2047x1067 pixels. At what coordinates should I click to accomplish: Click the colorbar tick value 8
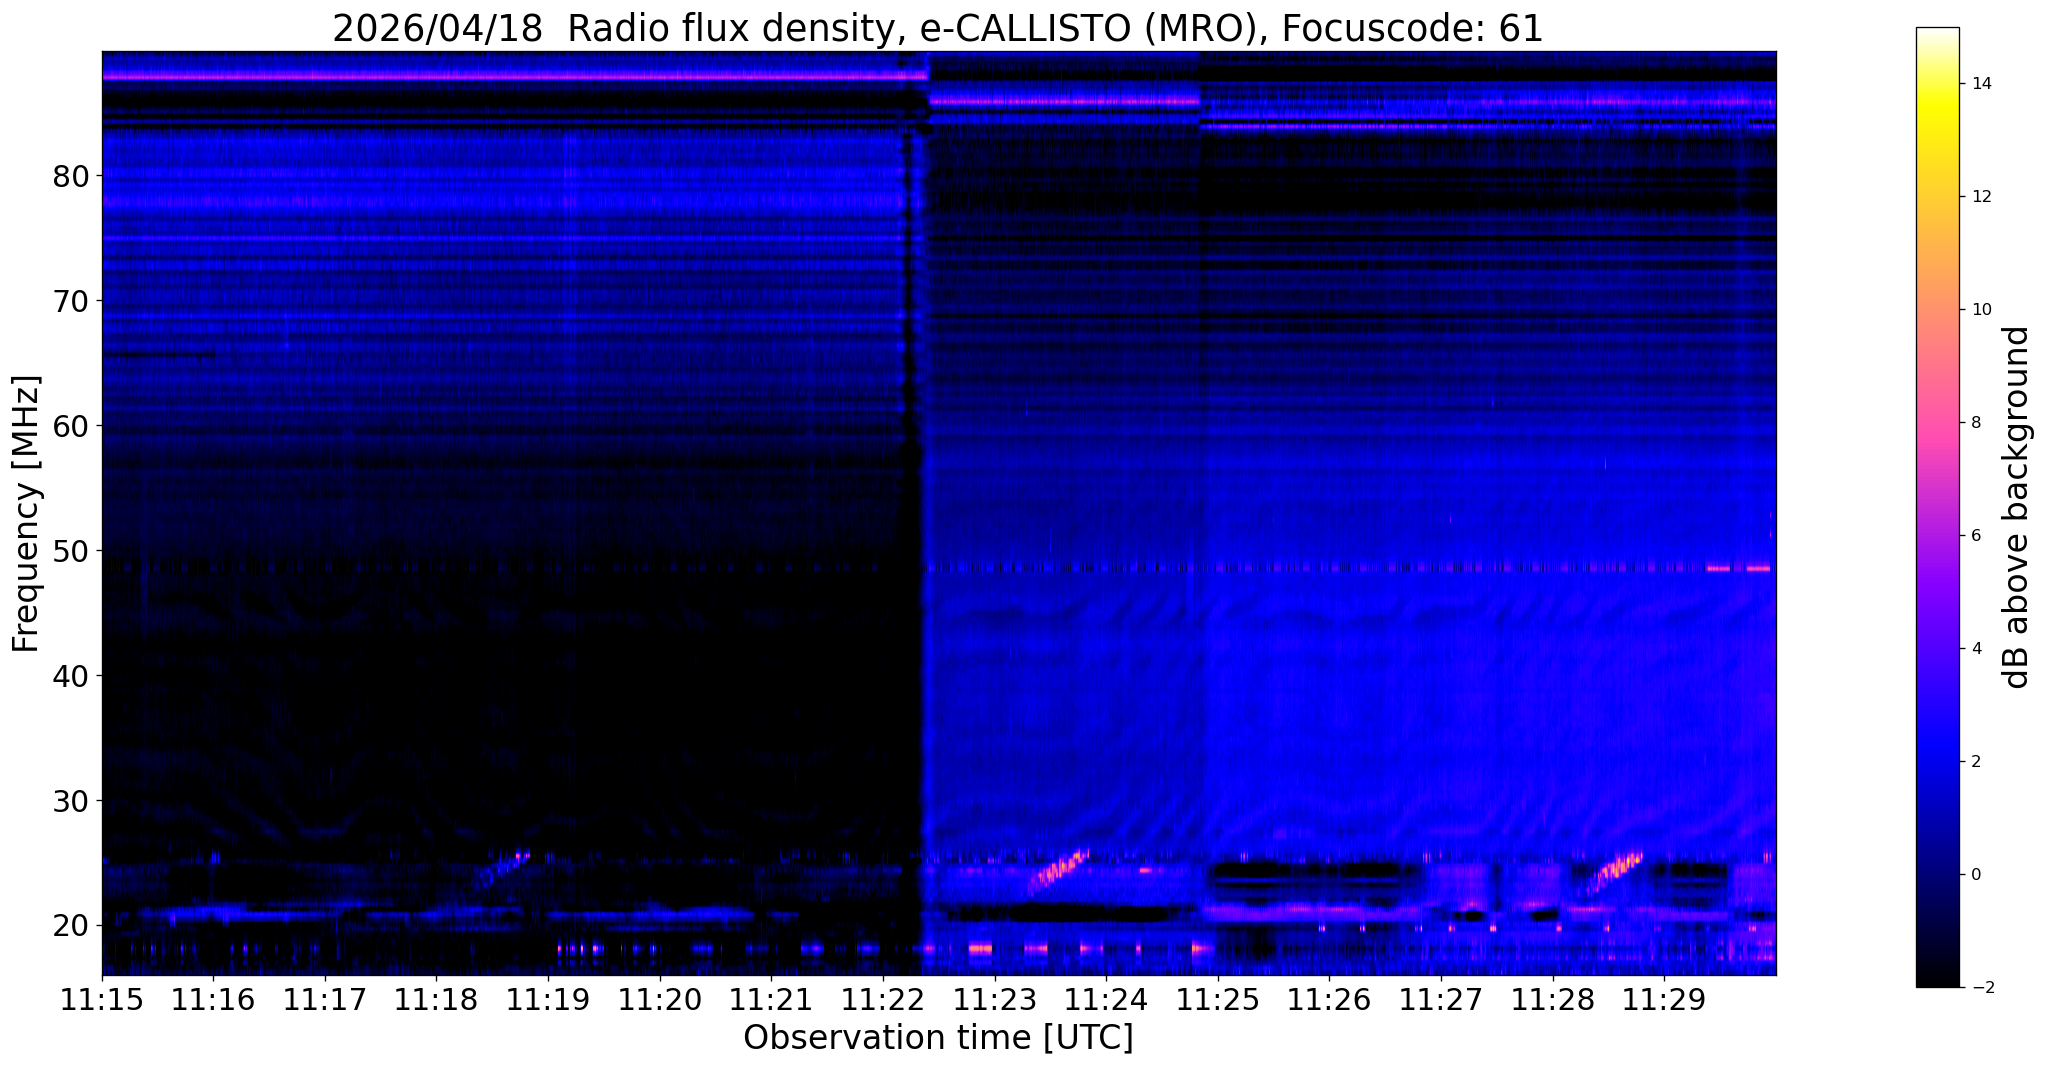(1974, 423)
